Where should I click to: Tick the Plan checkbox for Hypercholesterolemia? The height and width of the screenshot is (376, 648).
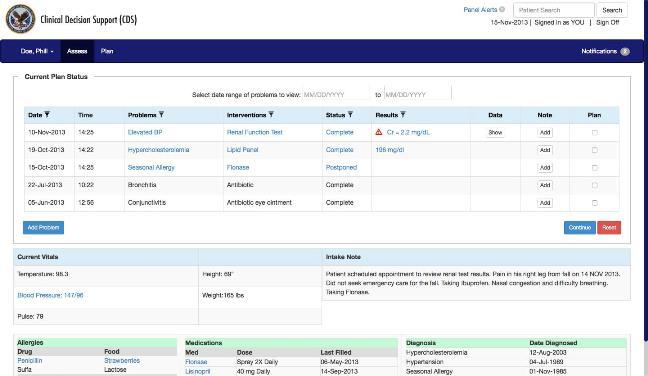coord(595,150)
